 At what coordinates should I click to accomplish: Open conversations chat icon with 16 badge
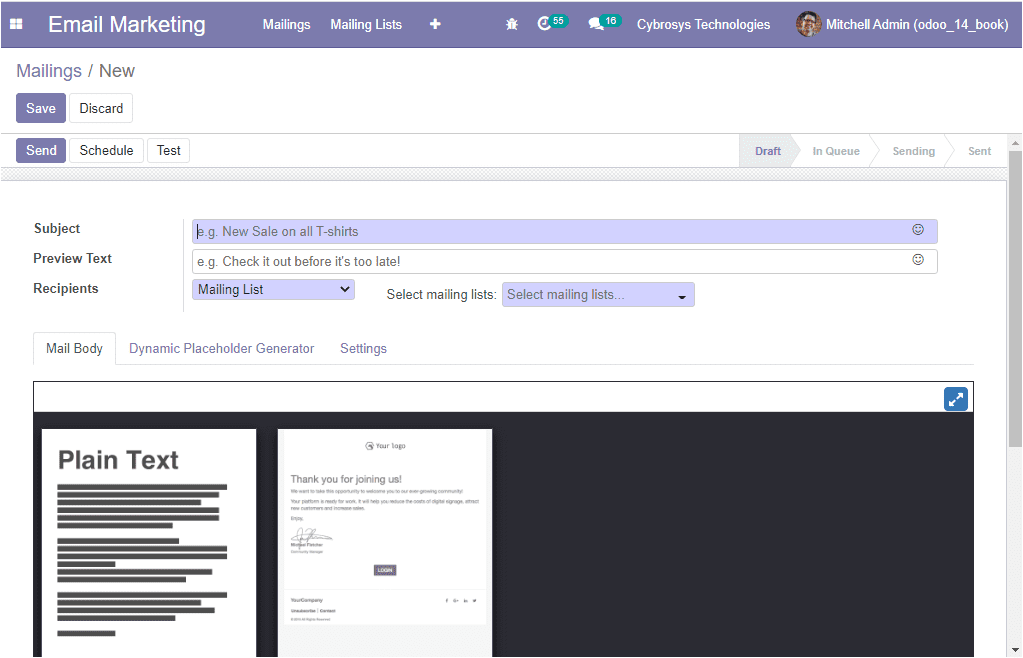coord(597,24)
